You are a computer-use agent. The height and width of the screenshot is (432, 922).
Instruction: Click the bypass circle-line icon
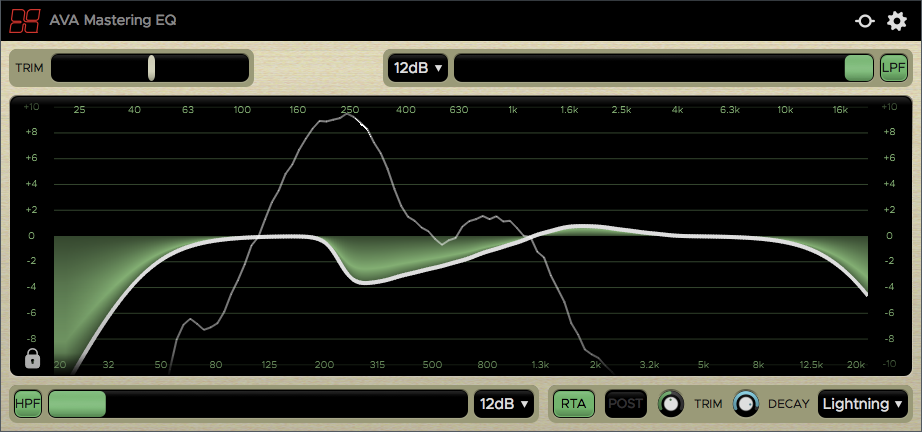(864, 21)
